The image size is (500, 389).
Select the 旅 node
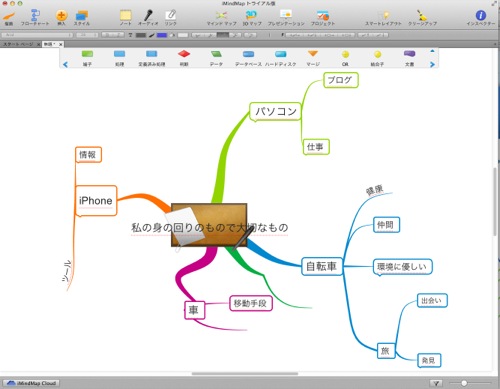pyautogui.click(x=386, y=351)
